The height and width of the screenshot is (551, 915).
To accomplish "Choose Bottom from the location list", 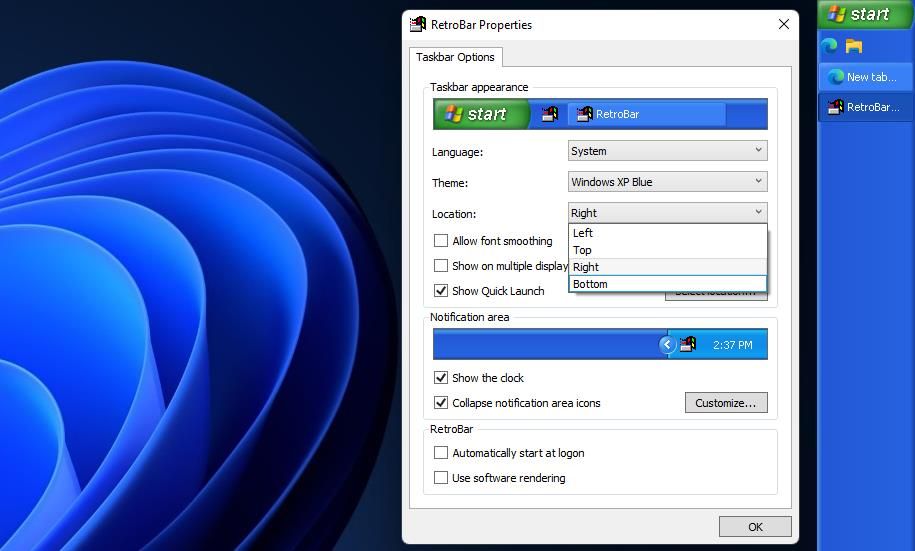I will [x=668, y=284].
